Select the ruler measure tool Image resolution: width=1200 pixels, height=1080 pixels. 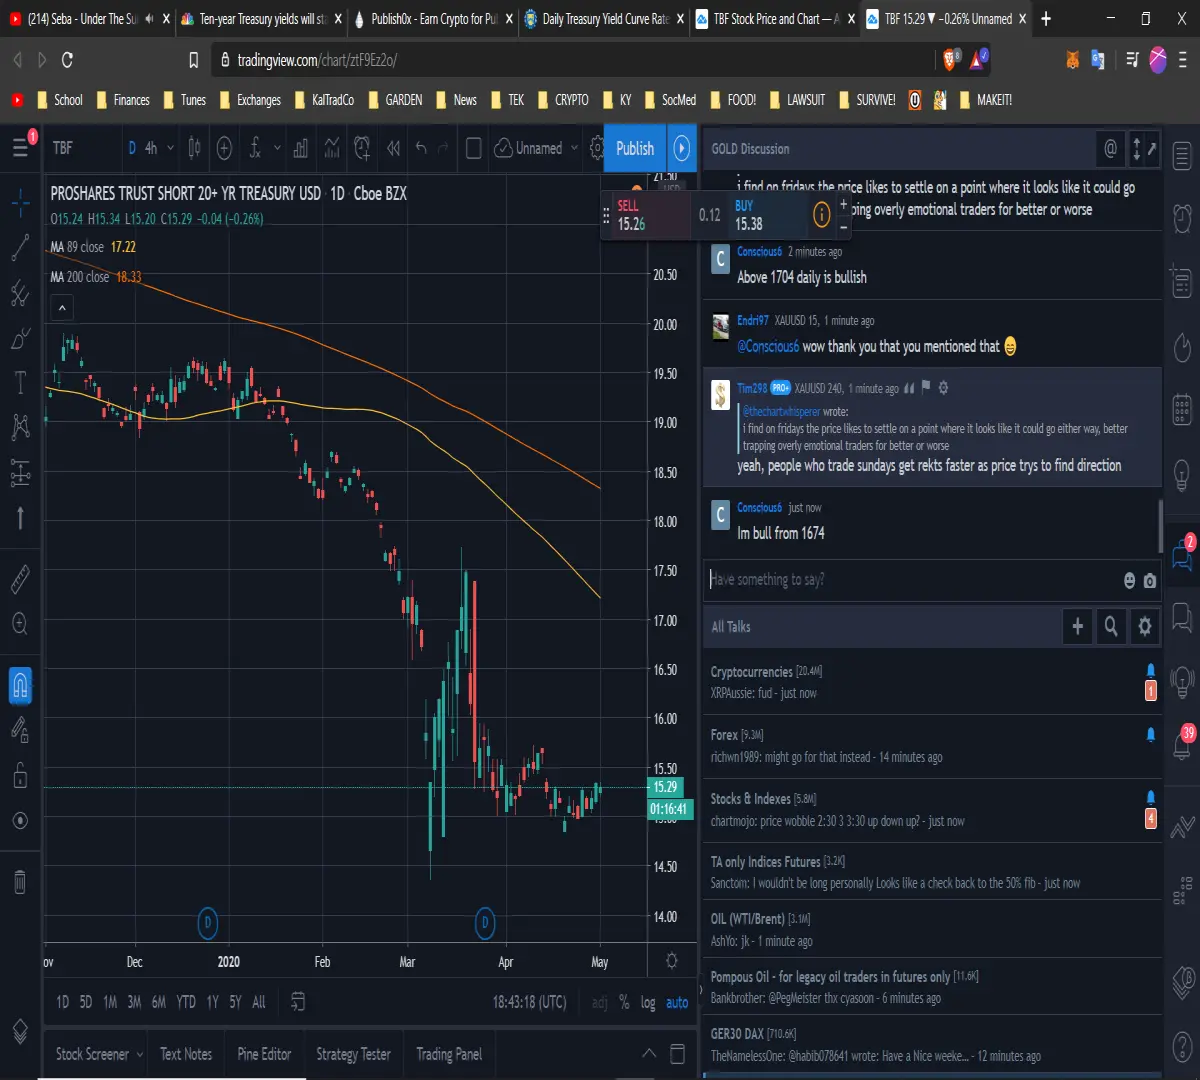pos(20,578)
